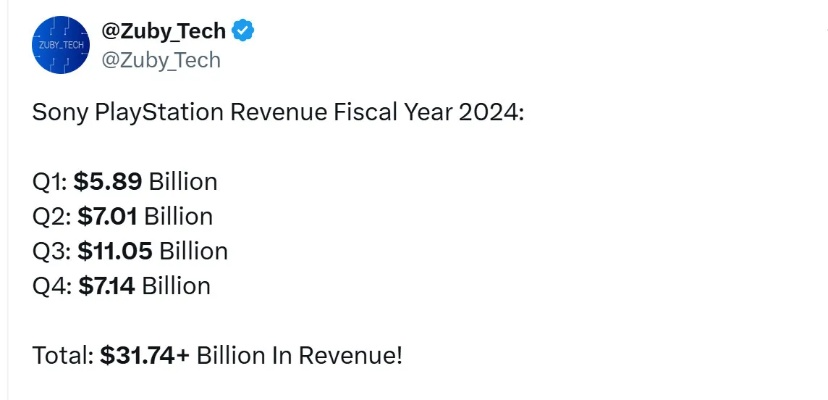Select the bold $31.74+ total figure
The width and height of the screenshot is (828, 400).
[x=145, y=355]
